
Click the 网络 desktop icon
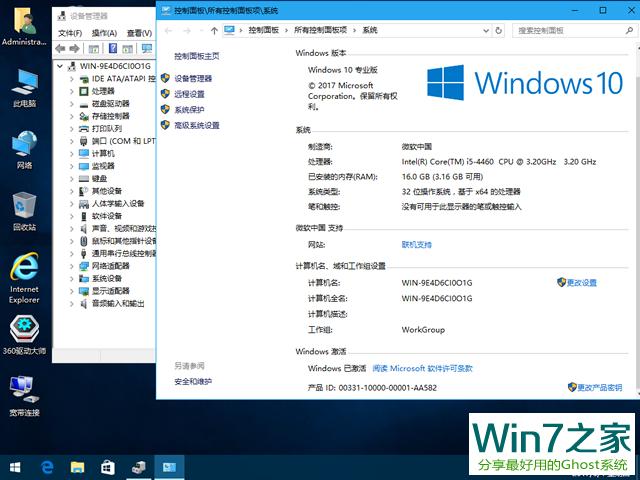click(x=24, y=150)
